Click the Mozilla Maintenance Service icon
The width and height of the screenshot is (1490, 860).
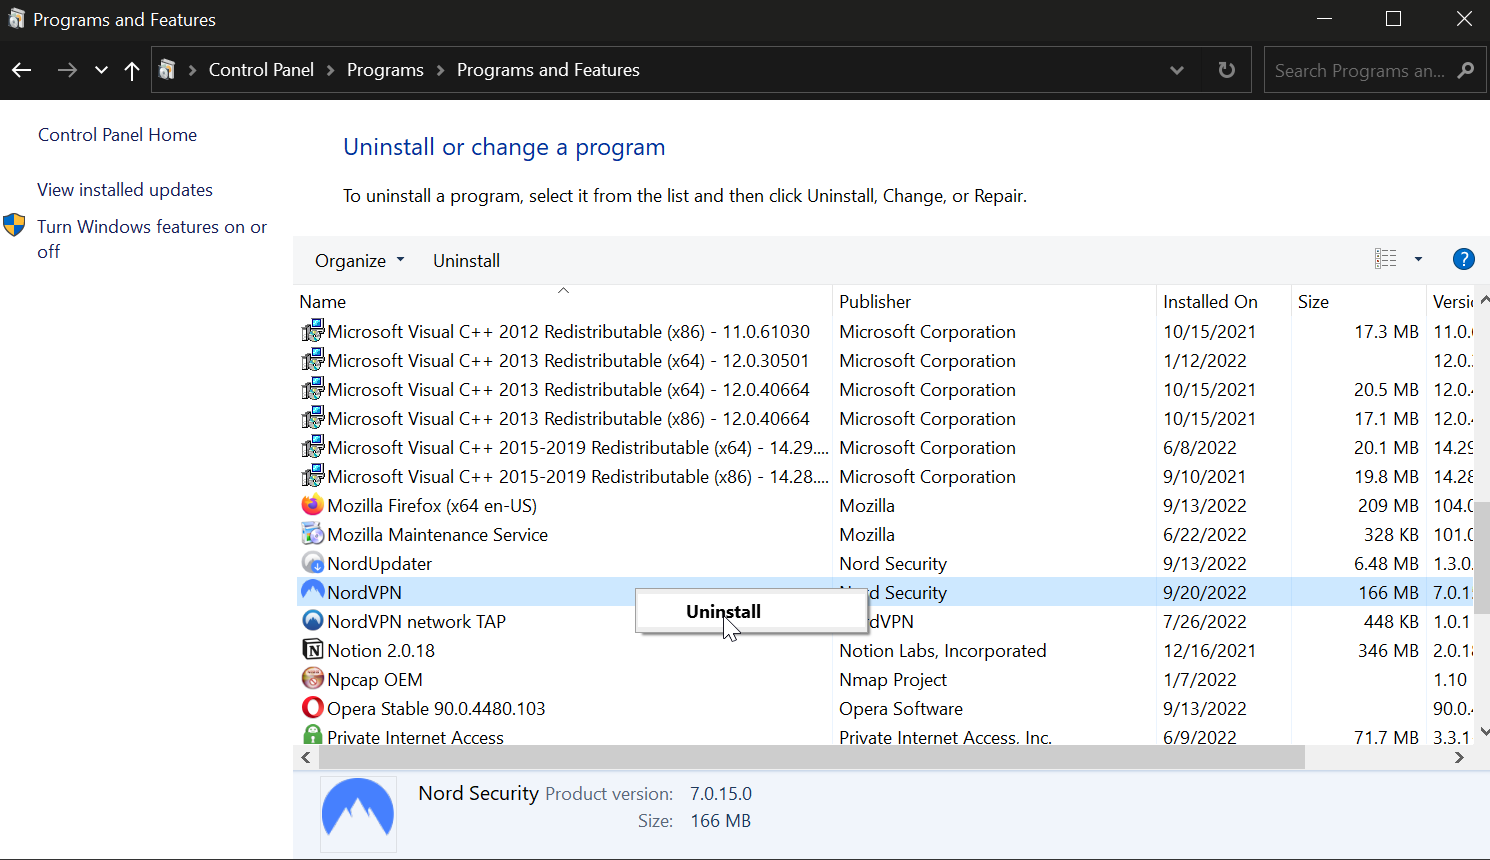pos(313,534)
